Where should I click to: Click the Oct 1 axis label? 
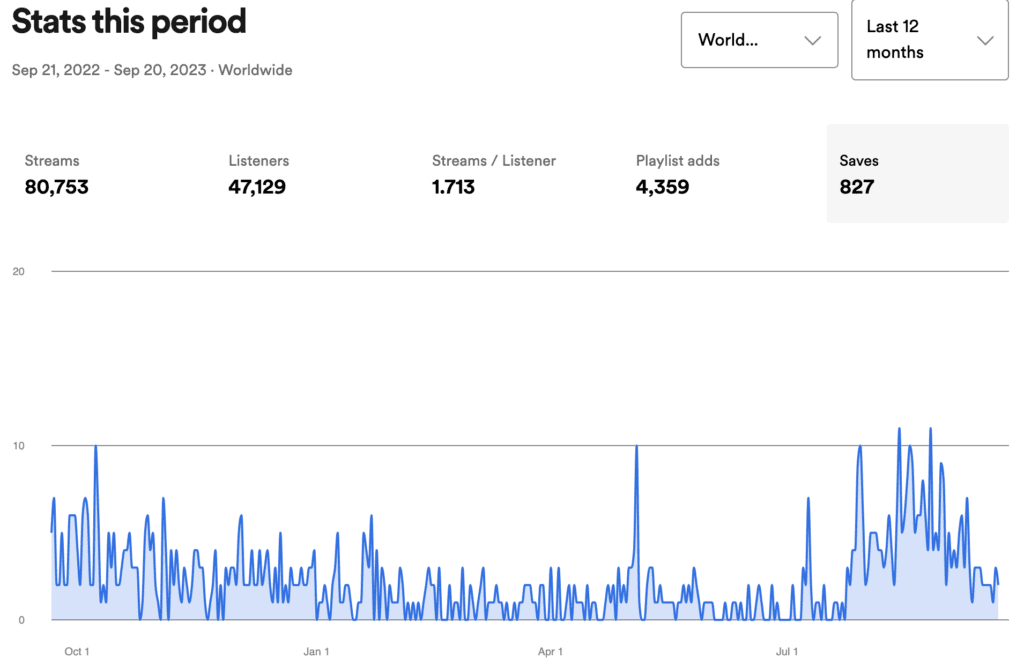pos(76,652)
